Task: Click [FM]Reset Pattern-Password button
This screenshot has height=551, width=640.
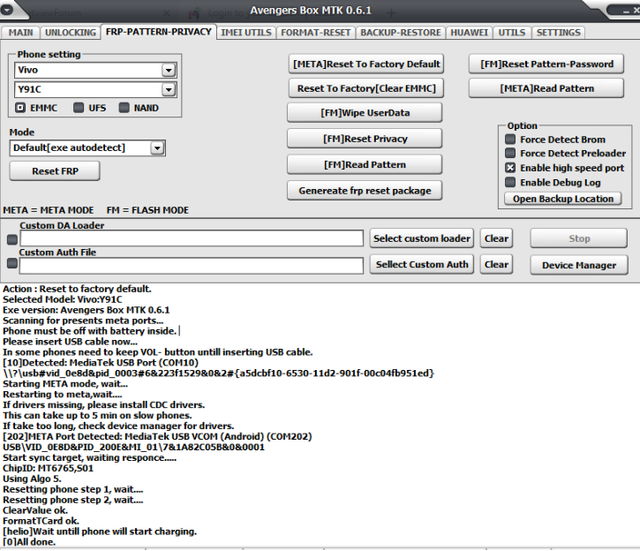Action: pyautogui.click(x=546, y=64)
